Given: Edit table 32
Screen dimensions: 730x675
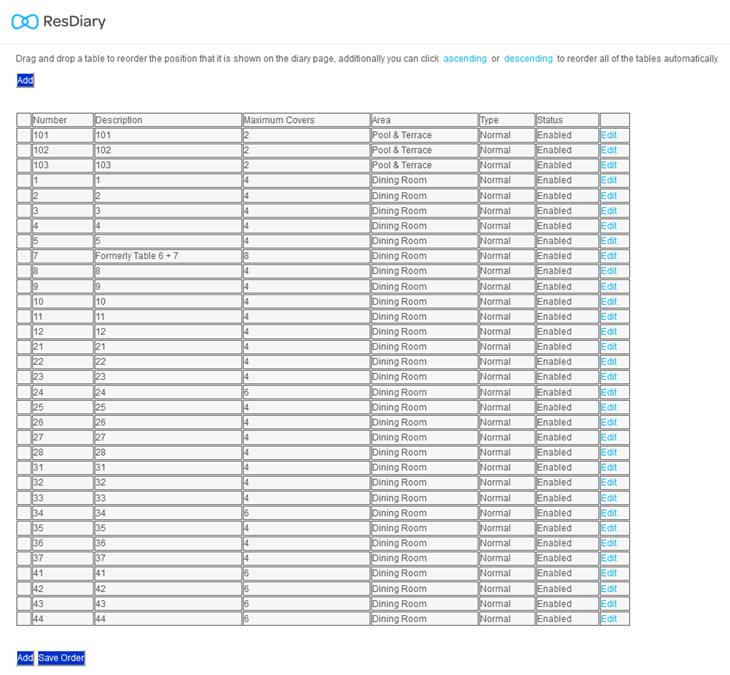Looking at the screenshot, I should tap(608, 483).
